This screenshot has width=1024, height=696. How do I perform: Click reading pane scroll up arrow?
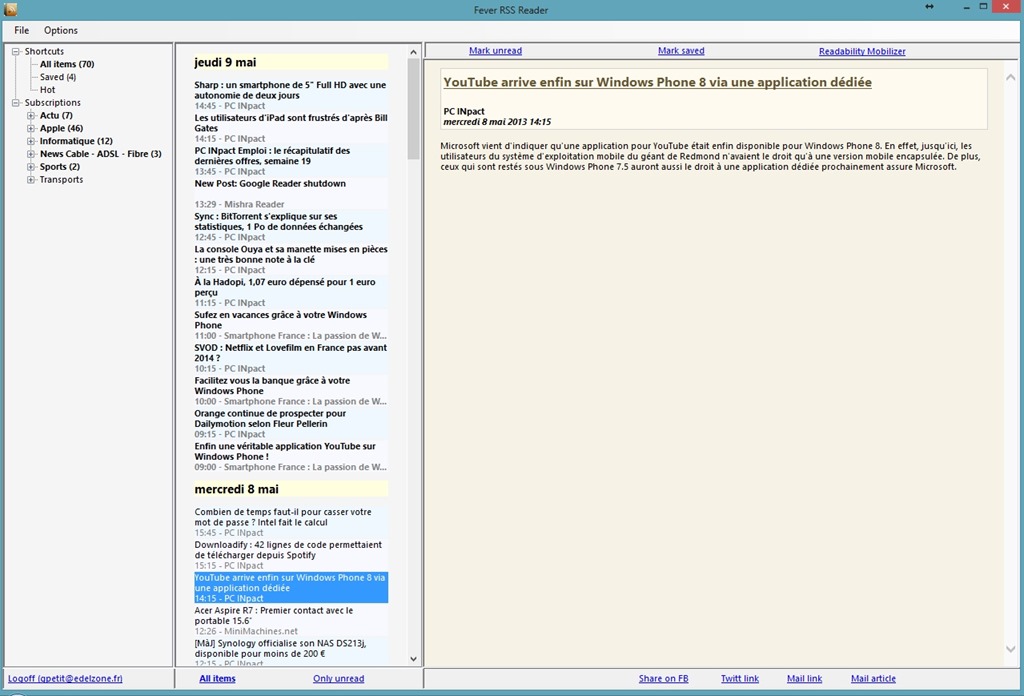click(1010, 77)
